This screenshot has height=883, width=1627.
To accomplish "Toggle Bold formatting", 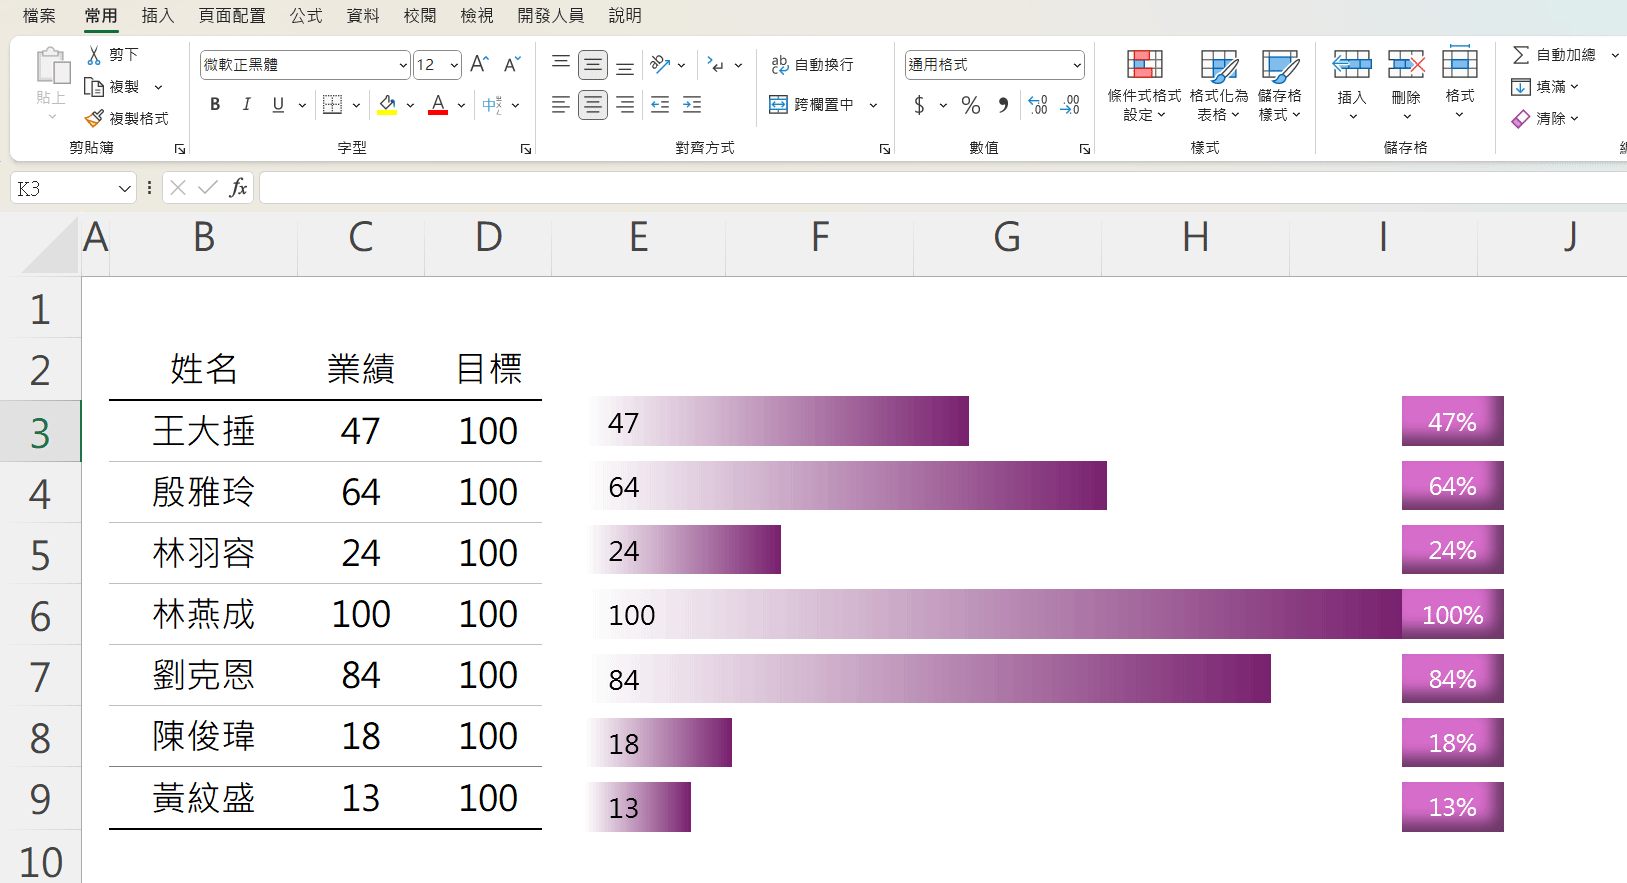I will (x=215, y=105).
